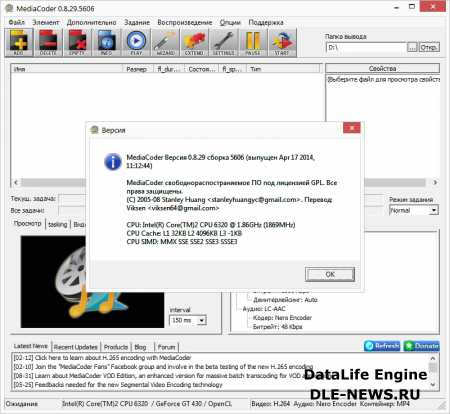
Task: Open the Extend toolbar icon
Action: pyautogui.click(x=194, y=42)
